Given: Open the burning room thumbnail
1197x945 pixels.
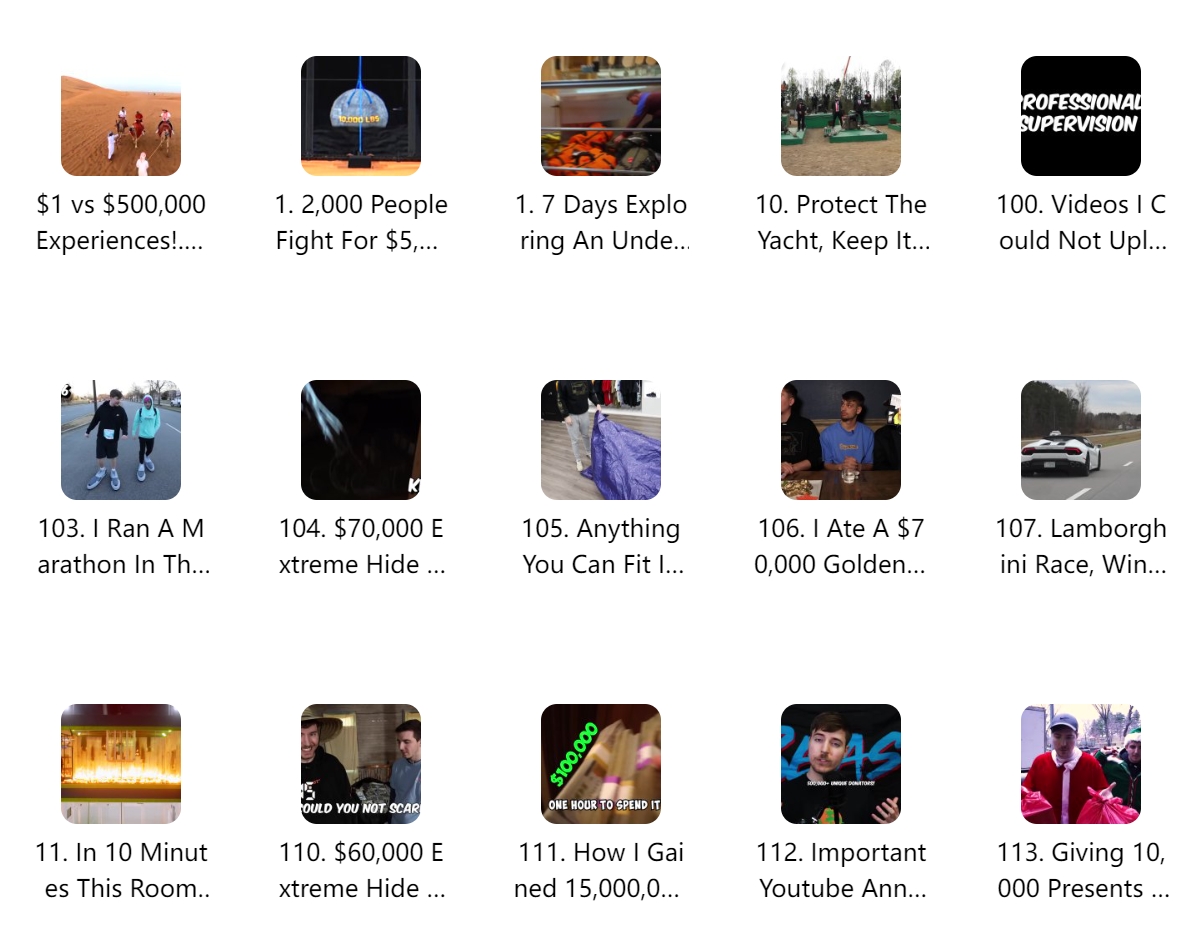Looking at the screenshot, I should (x=121, y=764).
